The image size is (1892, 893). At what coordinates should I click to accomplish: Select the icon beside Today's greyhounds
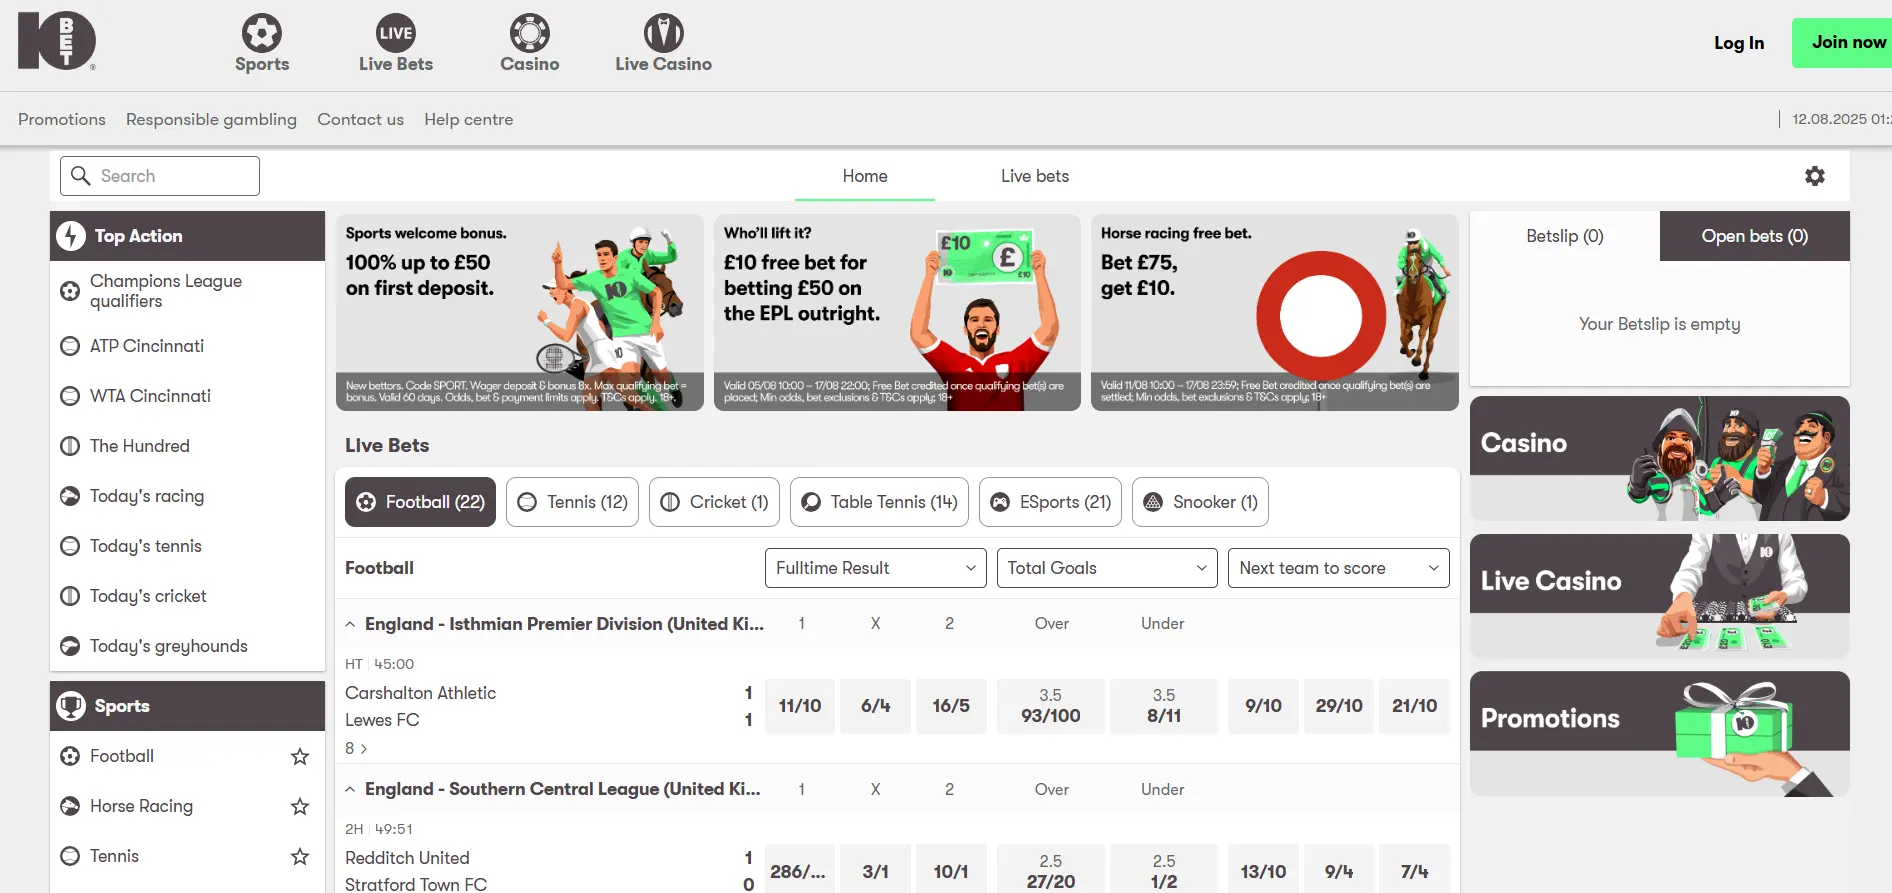tap(70, 646)
